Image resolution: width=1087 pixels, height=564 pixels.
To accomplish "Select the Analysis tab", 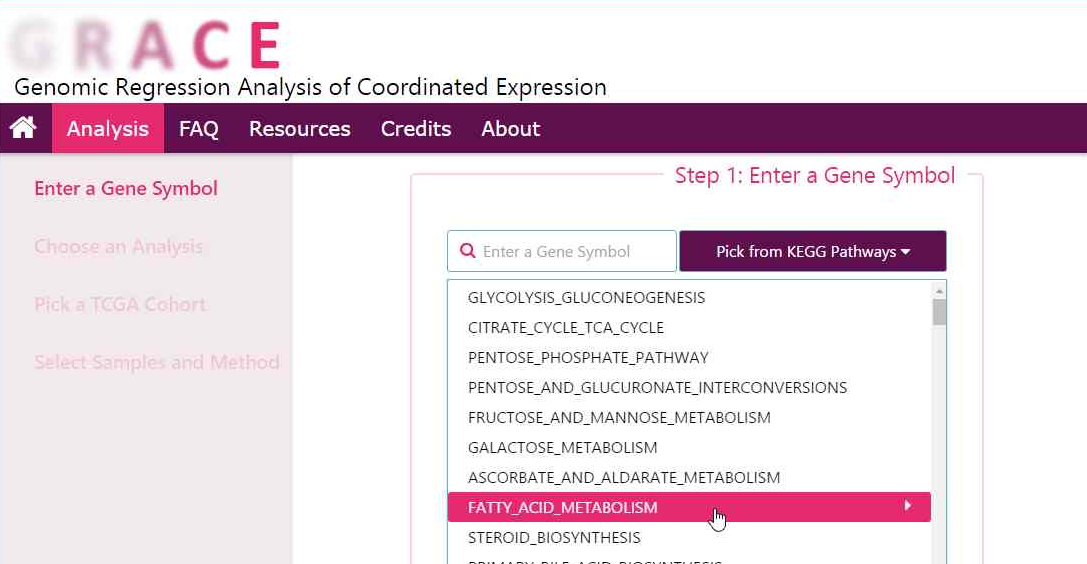I will [x=108, y=129].
